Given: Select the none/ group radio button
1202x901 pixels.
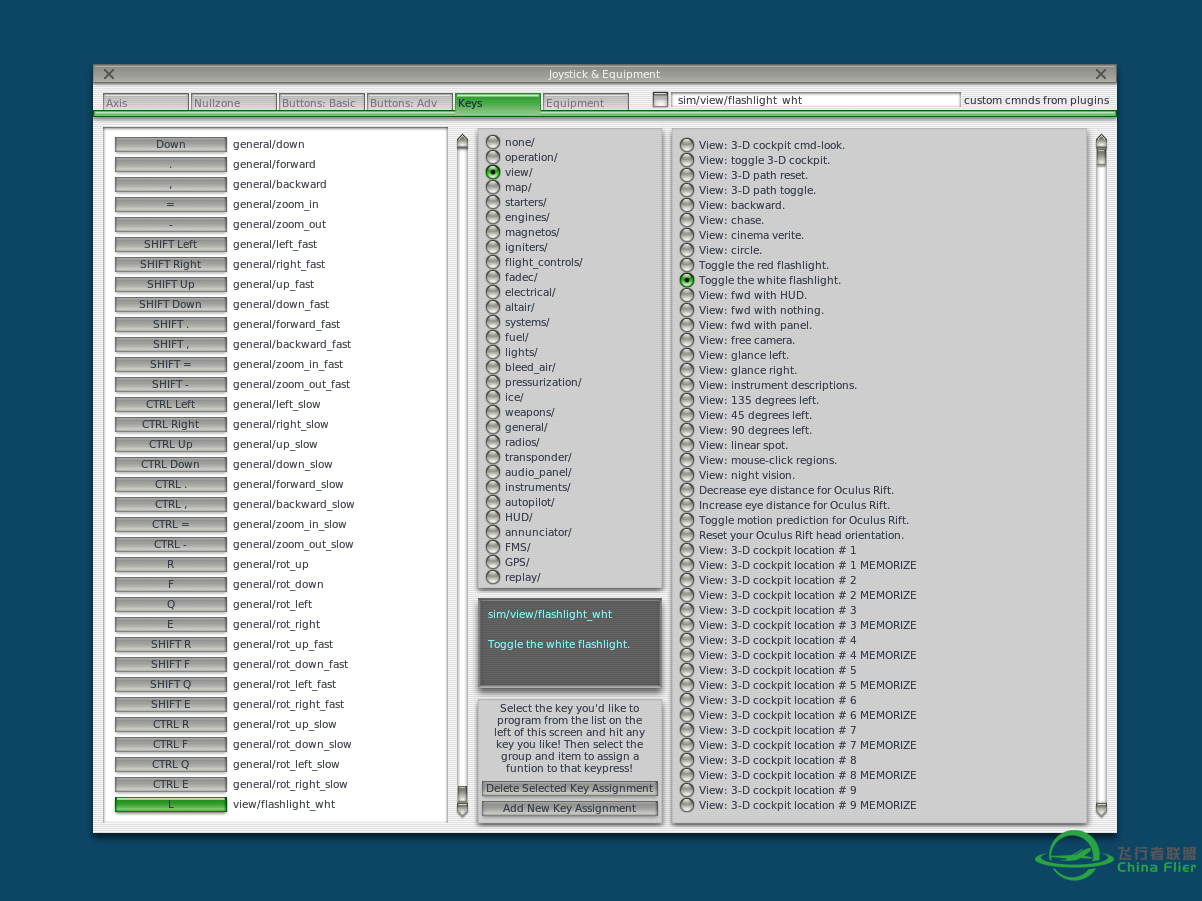Looking at the screenshot, I should coord(493,142).
